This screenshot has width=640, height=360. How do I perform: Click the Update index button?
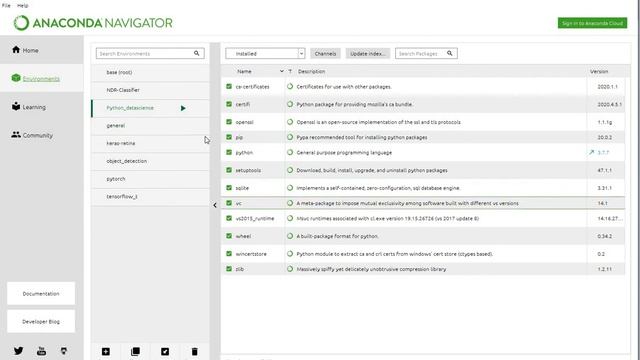click(368, 53)
